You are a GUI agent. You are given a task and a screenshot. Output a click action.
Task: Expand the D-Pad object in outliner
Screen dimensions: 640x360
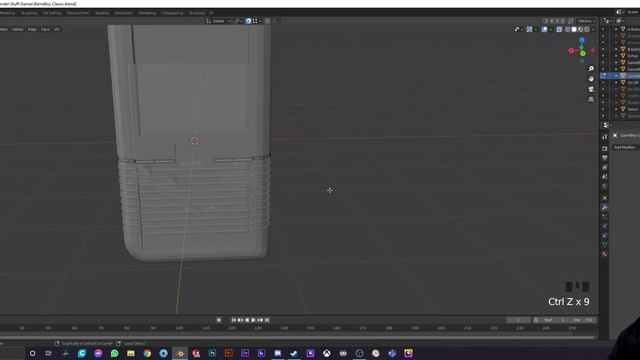pyautogui.click(x=616, y=56)
